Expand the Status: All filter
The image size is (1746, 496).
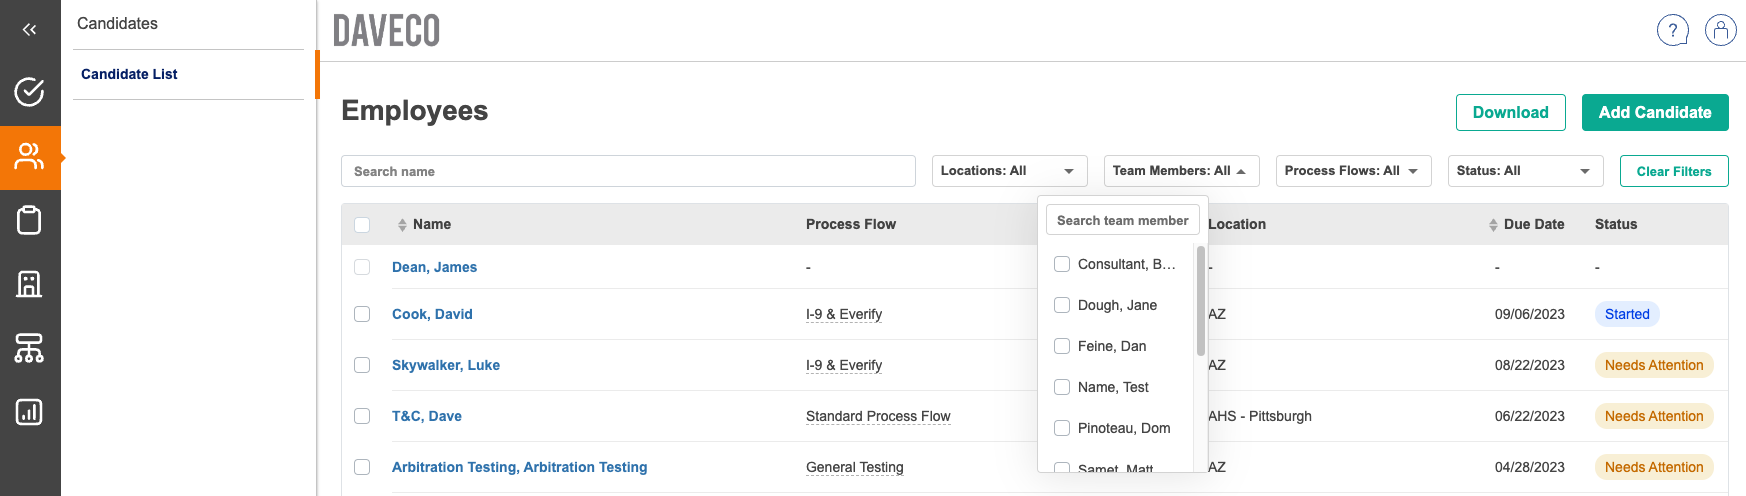pos(1524,171)
